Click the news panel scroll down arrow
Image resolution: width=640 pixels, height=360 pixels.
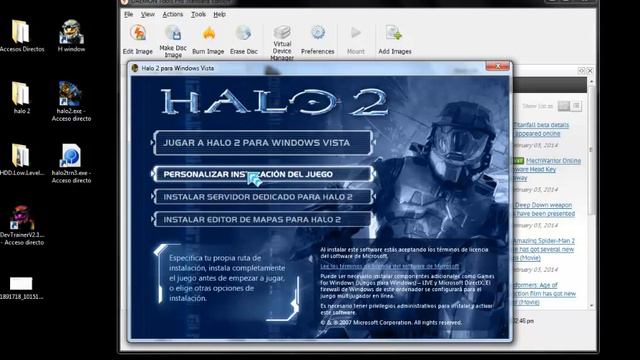591,306
